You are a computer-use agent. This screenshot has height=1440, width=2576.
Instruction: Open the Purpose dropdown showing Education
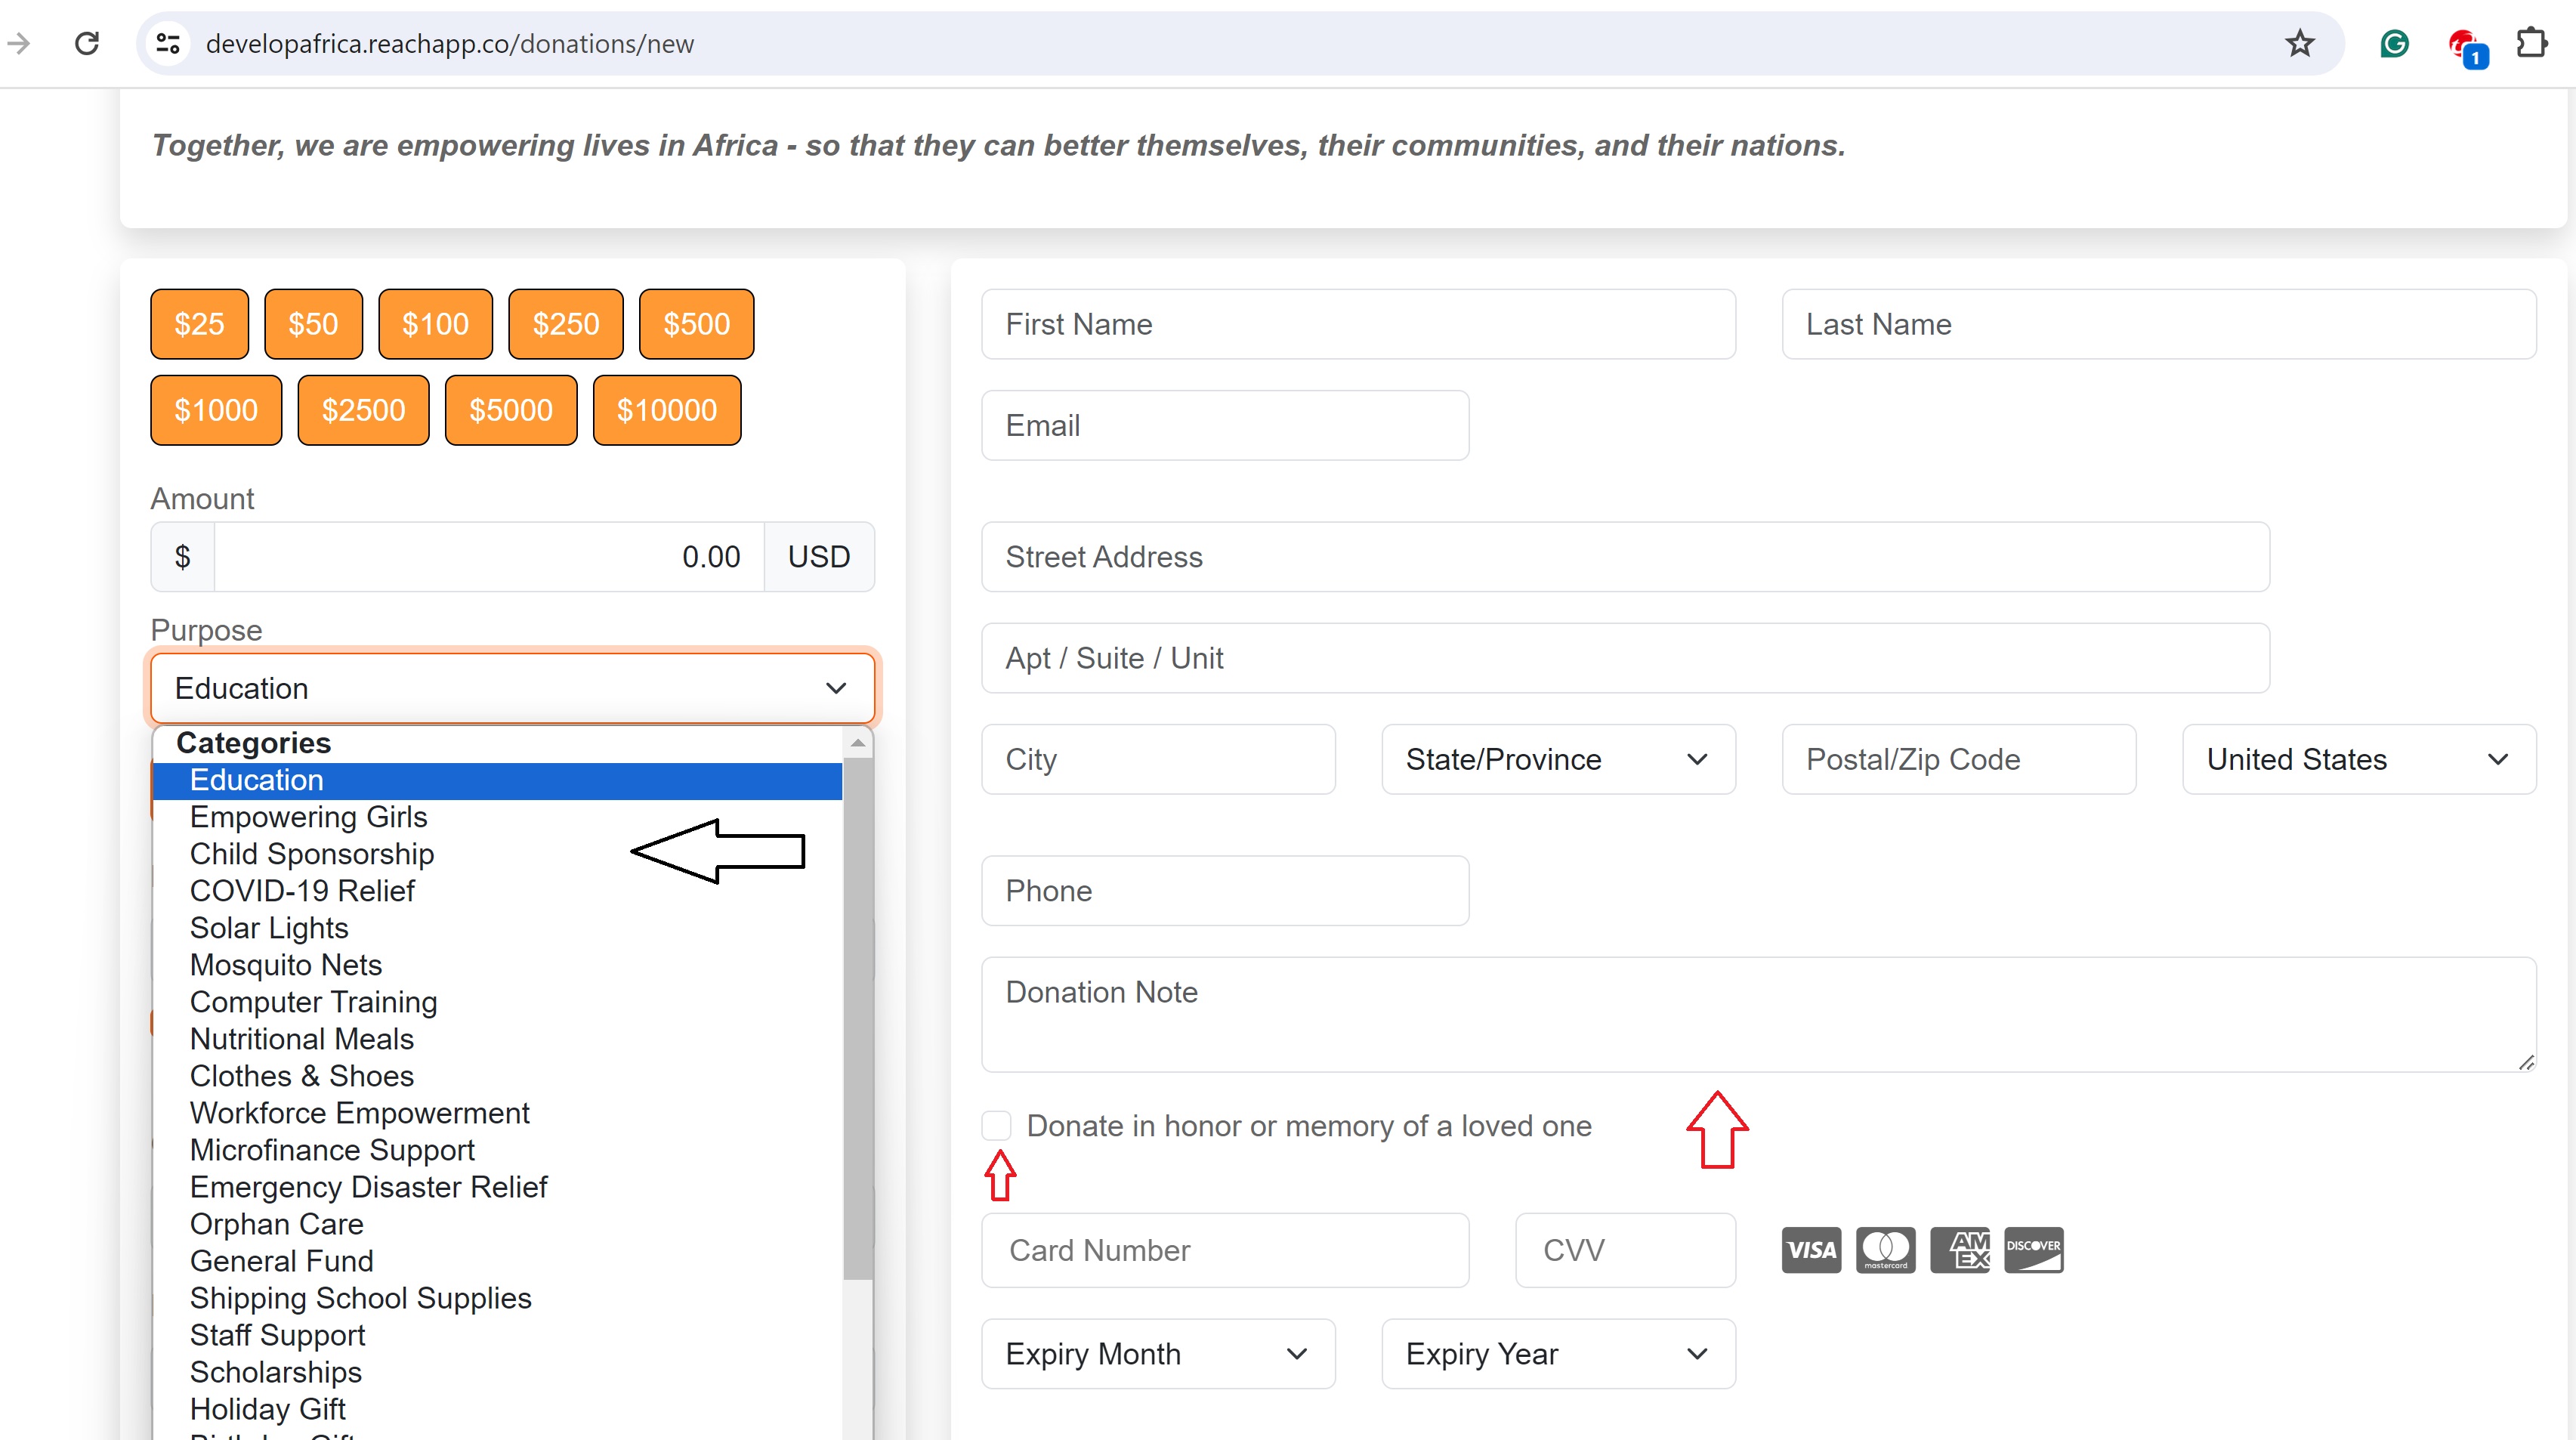point(512,688)
